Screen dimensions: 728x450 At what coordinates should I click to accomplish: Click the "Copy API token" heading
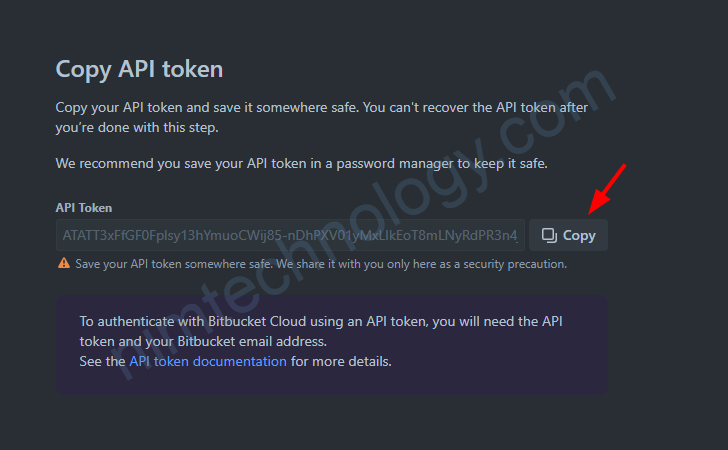(139, 69)
